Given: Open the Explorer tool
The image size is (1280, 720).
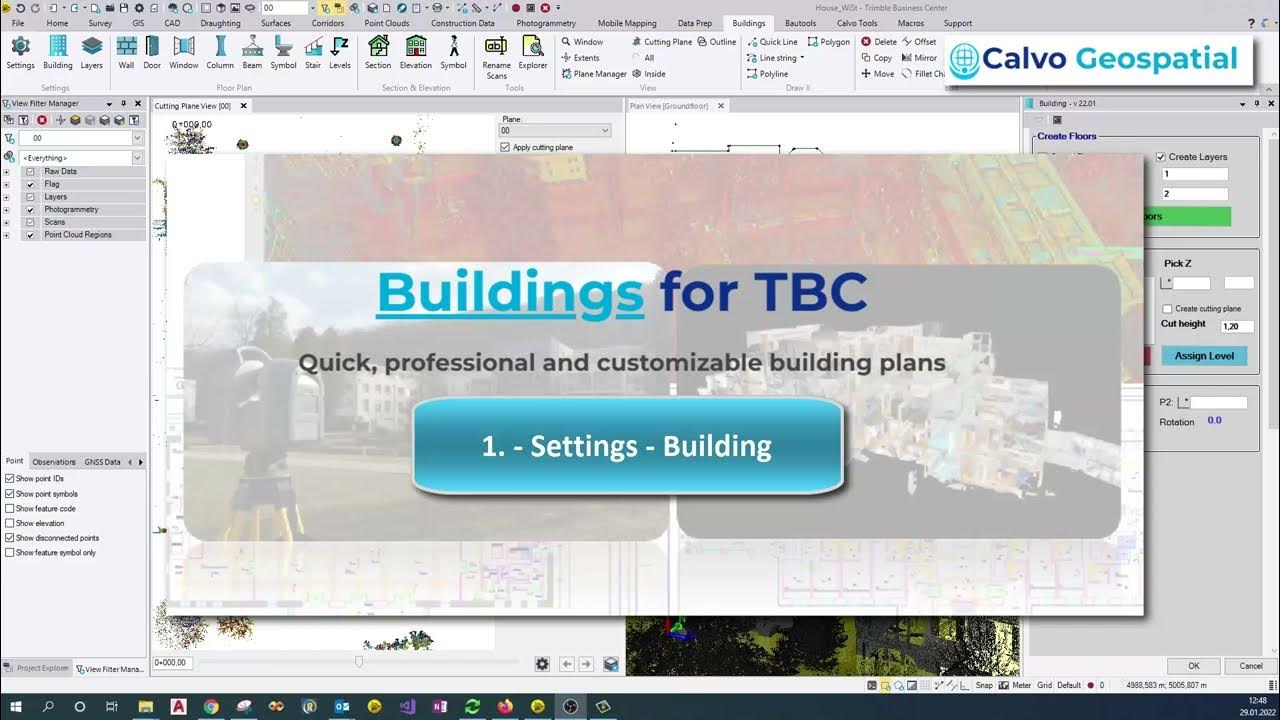Looking at the screenshot, I should (x=533, y=53).
